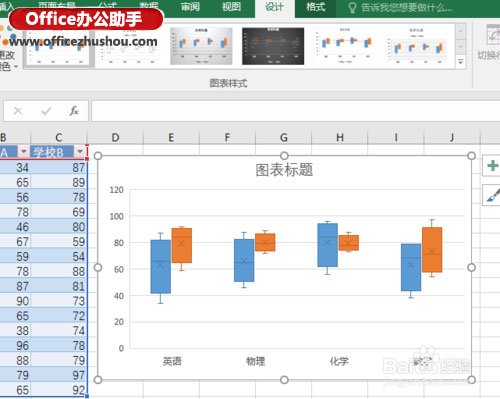Screen dimensions: 500x399
Task: Select column I header
Action: click(x=396, y=137)
